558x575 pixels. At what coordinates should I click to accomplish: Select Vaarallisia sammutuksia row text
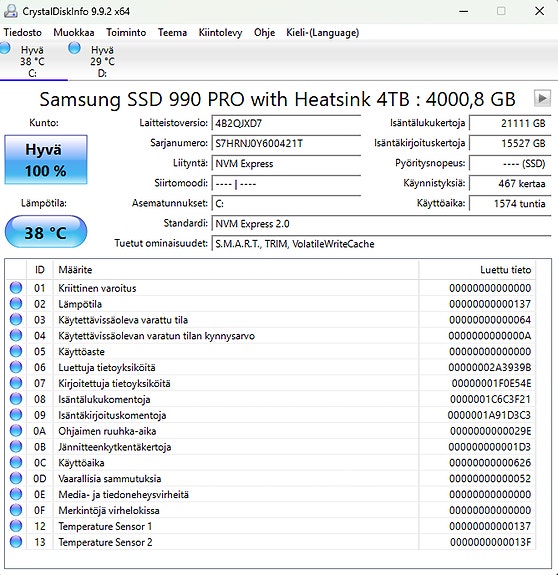pyautogui.click(x=110, y=479)
